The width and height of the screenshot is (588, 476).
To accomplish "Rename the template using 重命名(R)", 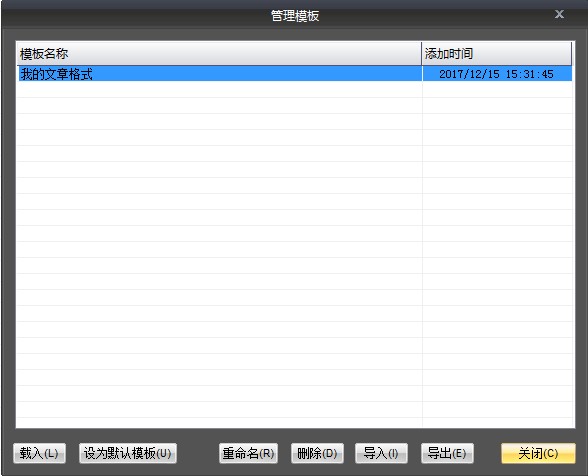I will [248, 453].
